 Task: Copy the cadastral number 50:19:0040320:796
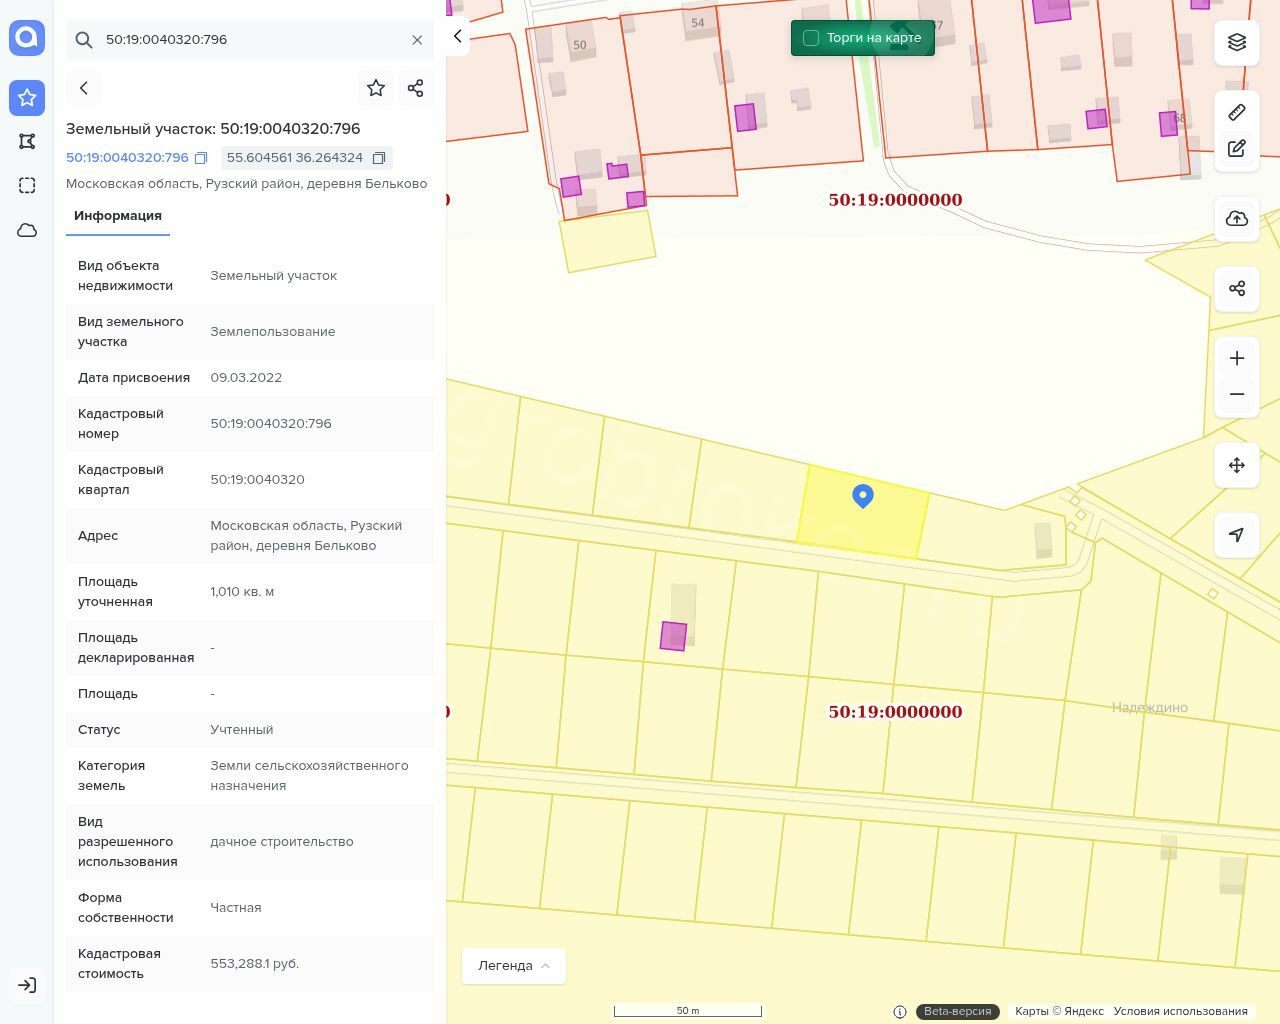201,158
